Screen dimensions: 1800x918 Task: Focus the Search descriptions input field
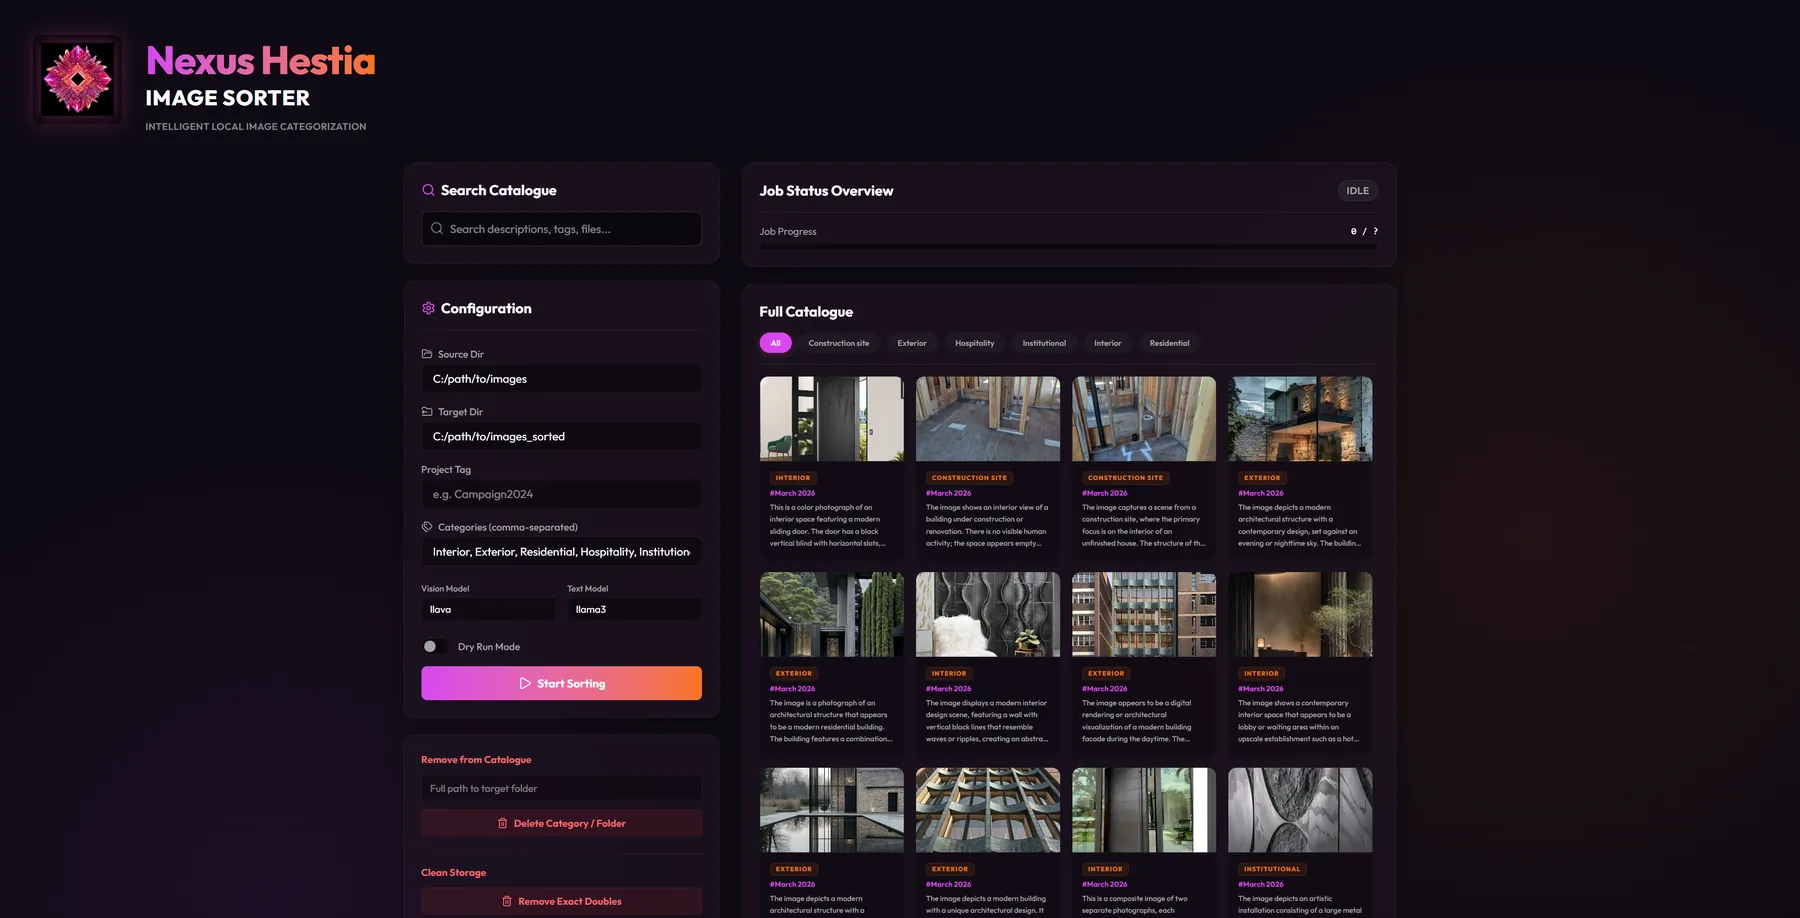561,229
